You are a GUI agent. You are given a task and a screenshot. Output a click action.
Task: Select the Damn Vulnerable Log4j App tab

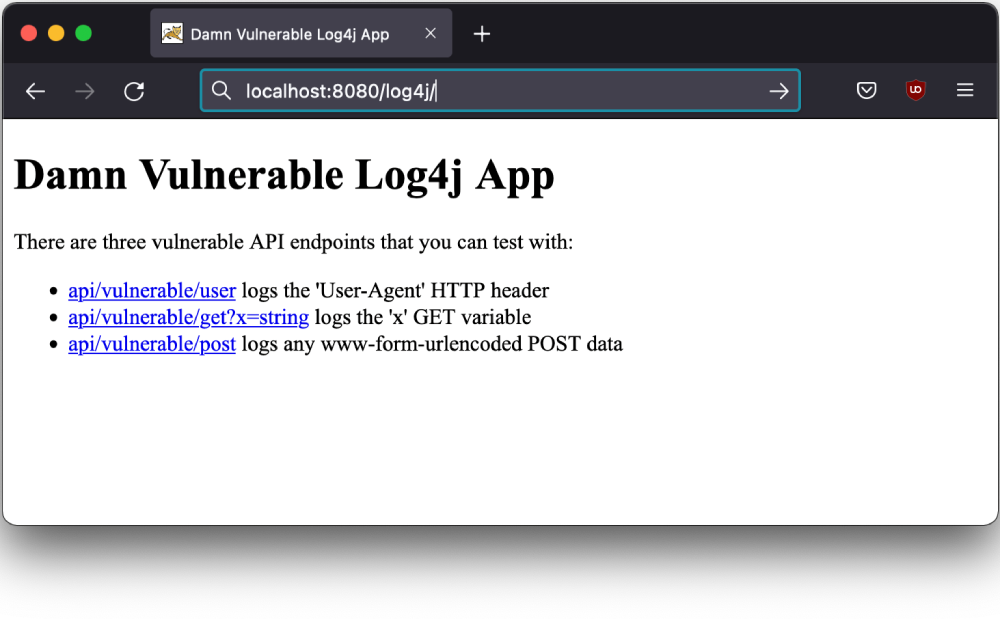coord(301,33)
